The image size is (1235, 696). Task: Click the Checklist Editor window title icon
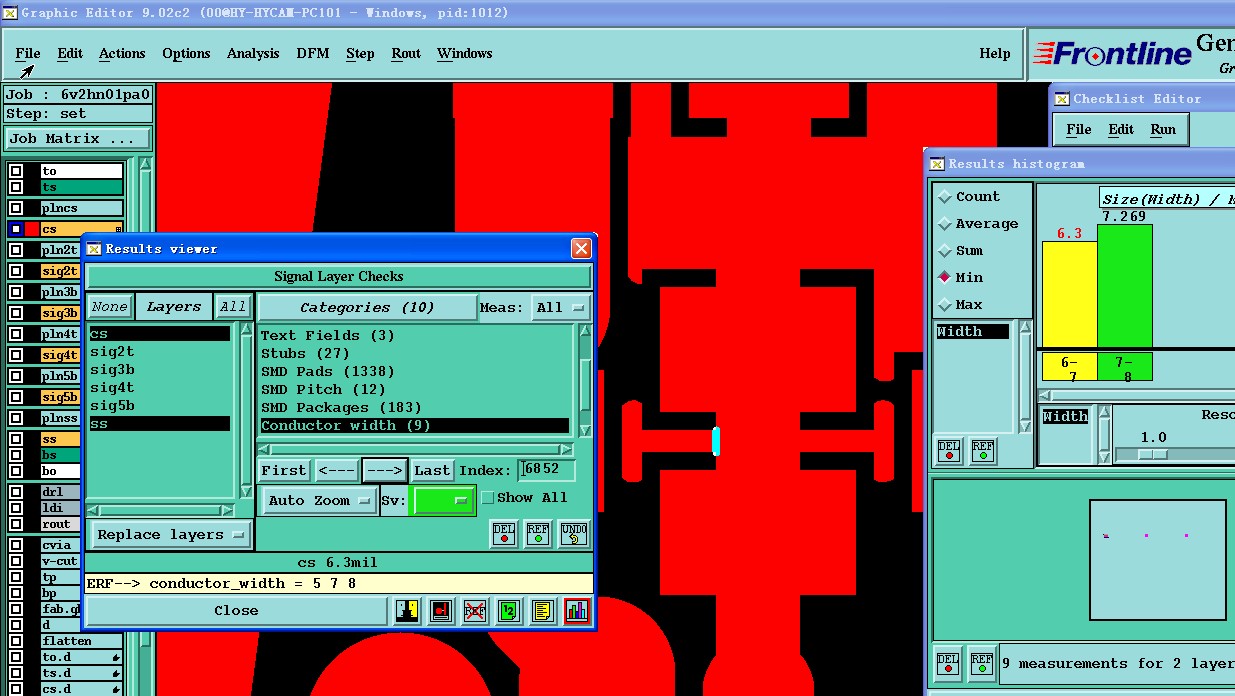pos(1062,99)
